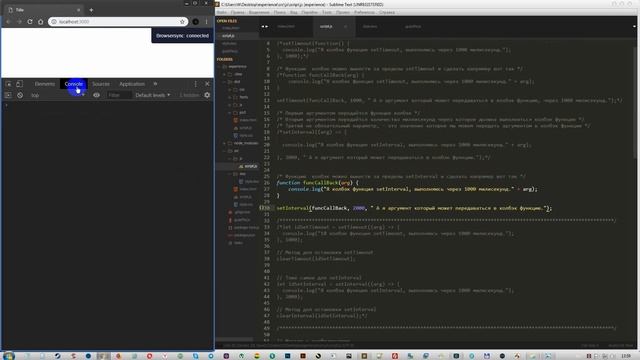Toggle the console sidebar panel

[x=8, y=95]
